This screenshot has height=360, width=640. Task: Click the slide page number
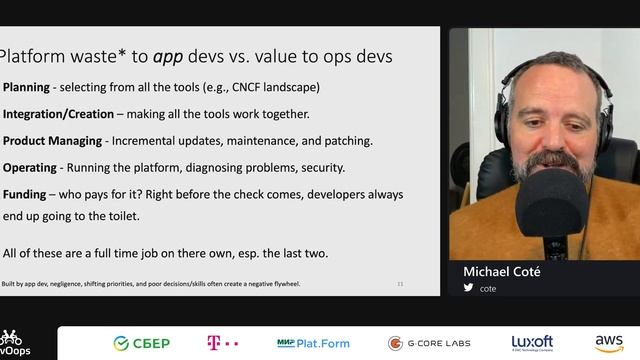[x=400, y=284]
